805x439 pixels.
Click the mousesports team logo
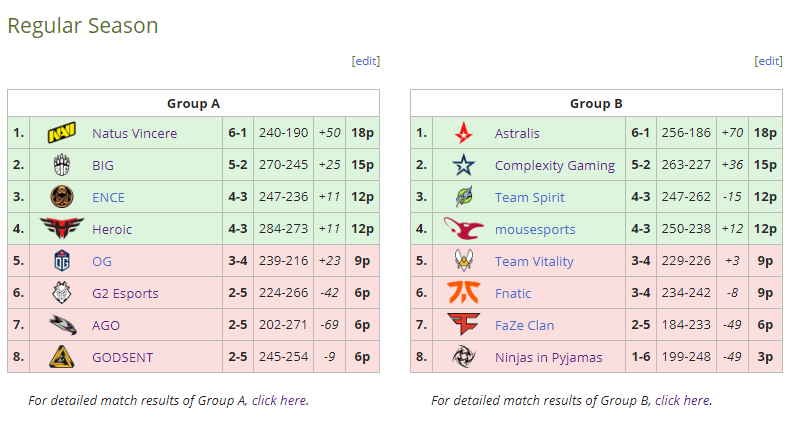pos(464,229)
